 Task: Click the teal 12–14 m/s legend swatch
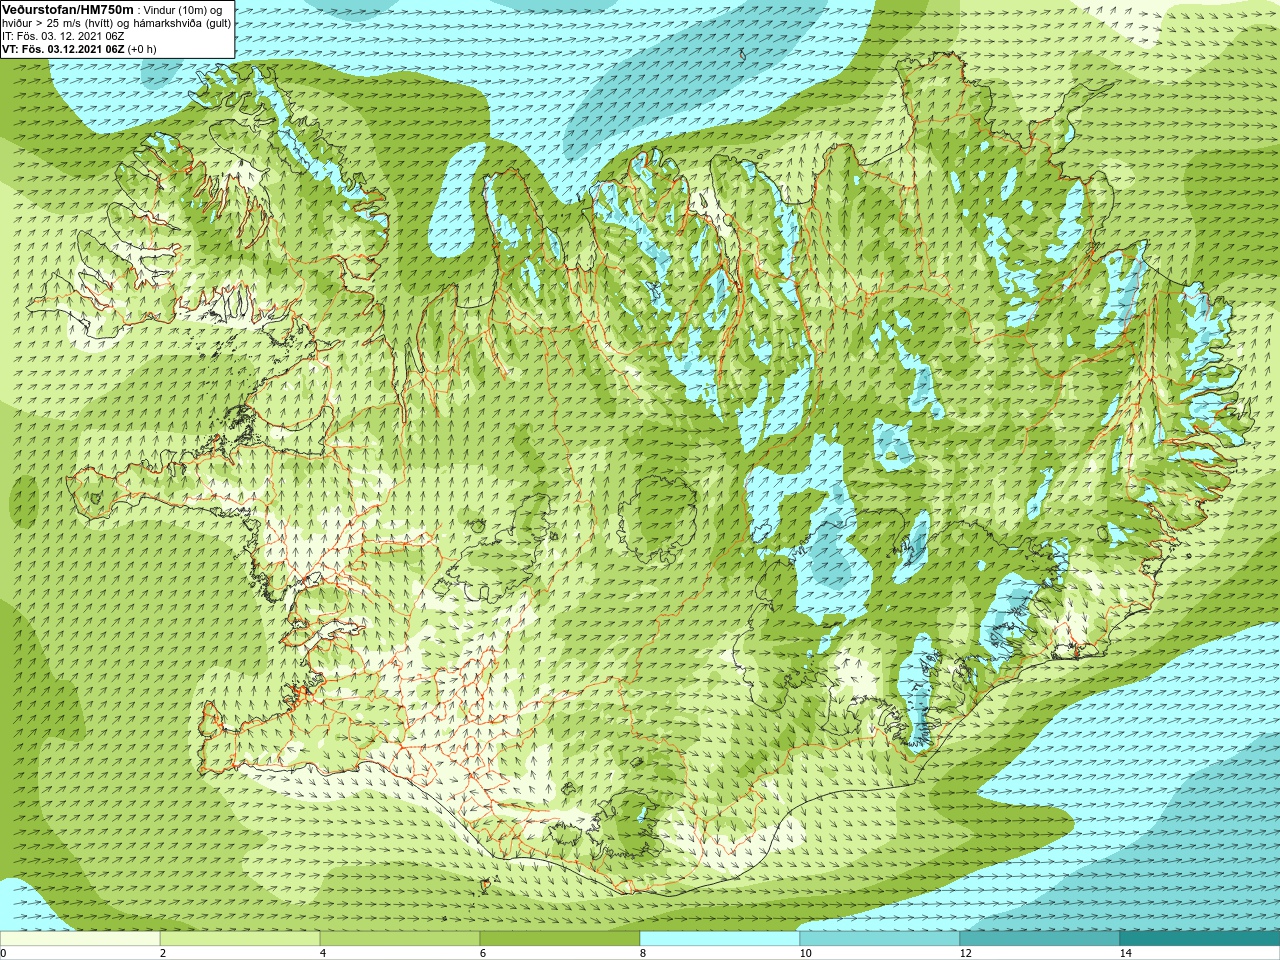(x=1040, y=939)
